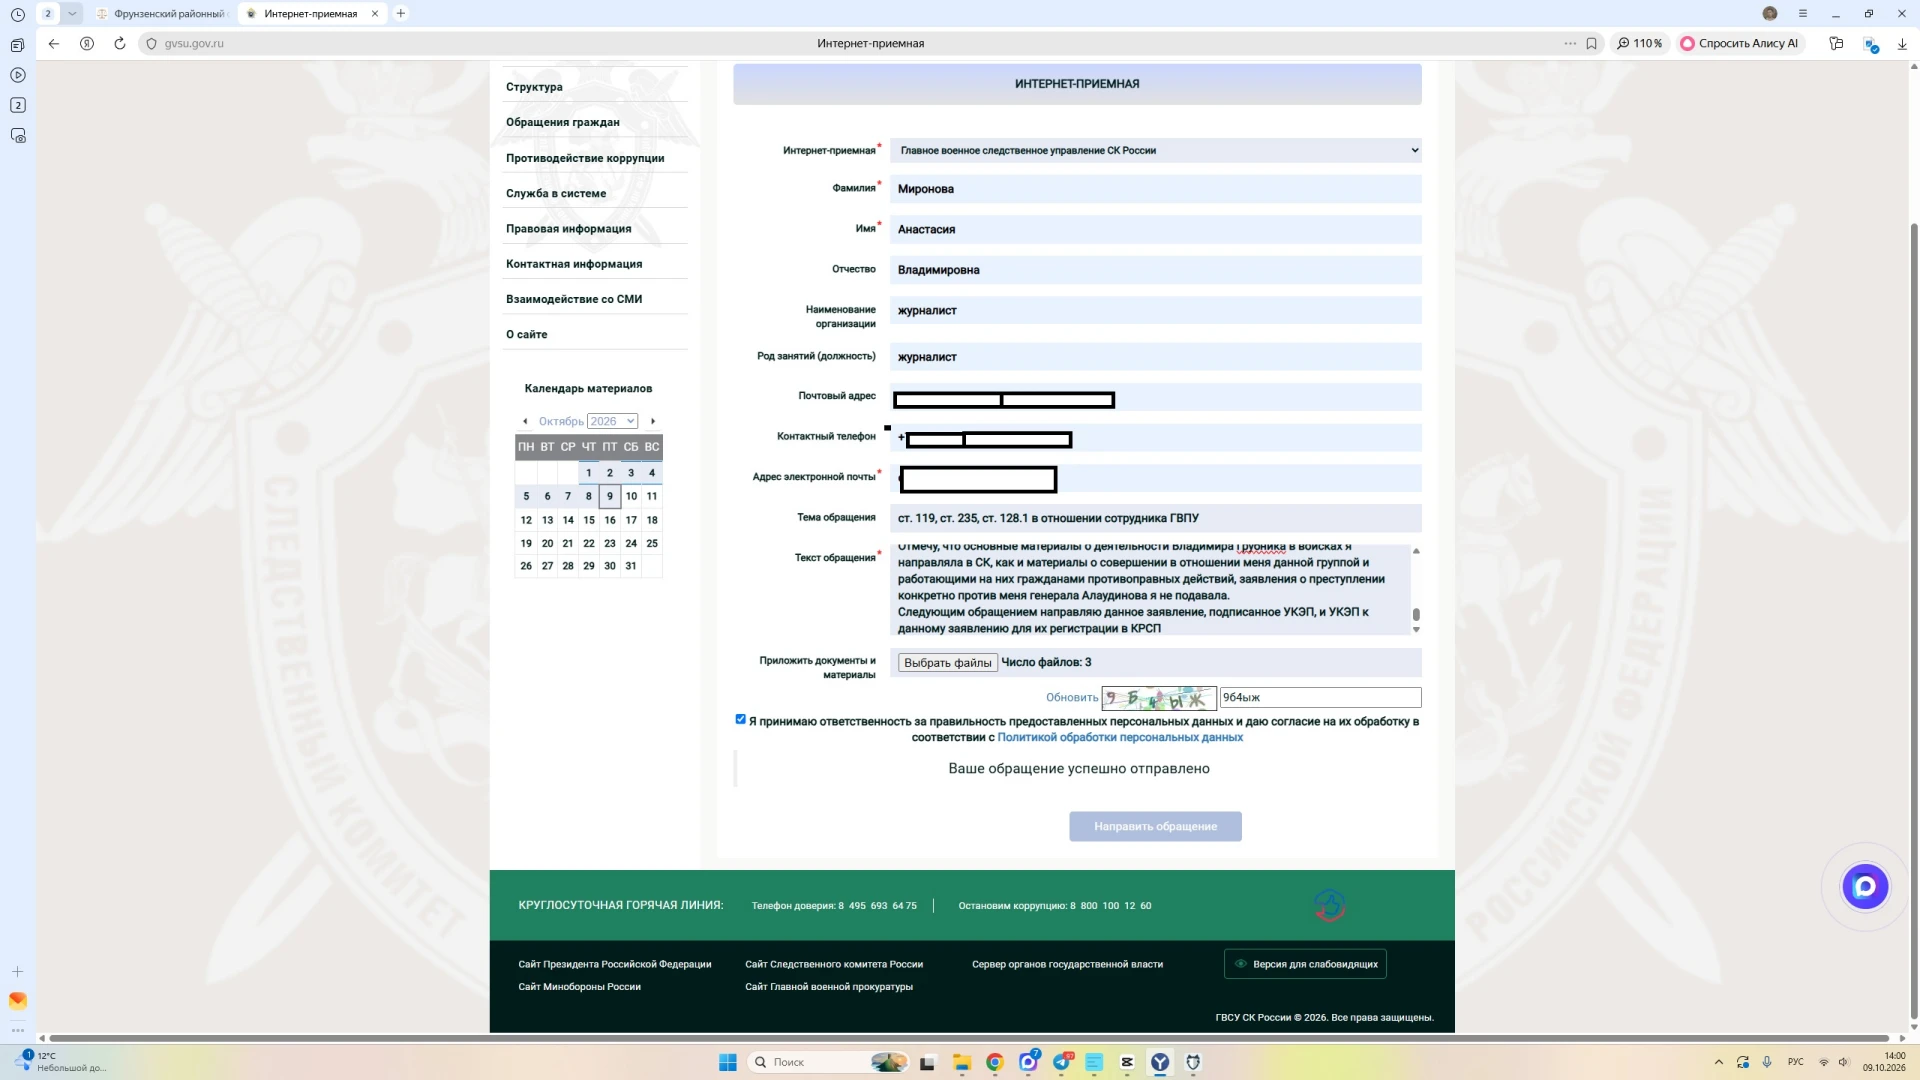1920x1080 pixels.
Task: Open the floating Alice chat bubble
Action: click(1865, 886)
